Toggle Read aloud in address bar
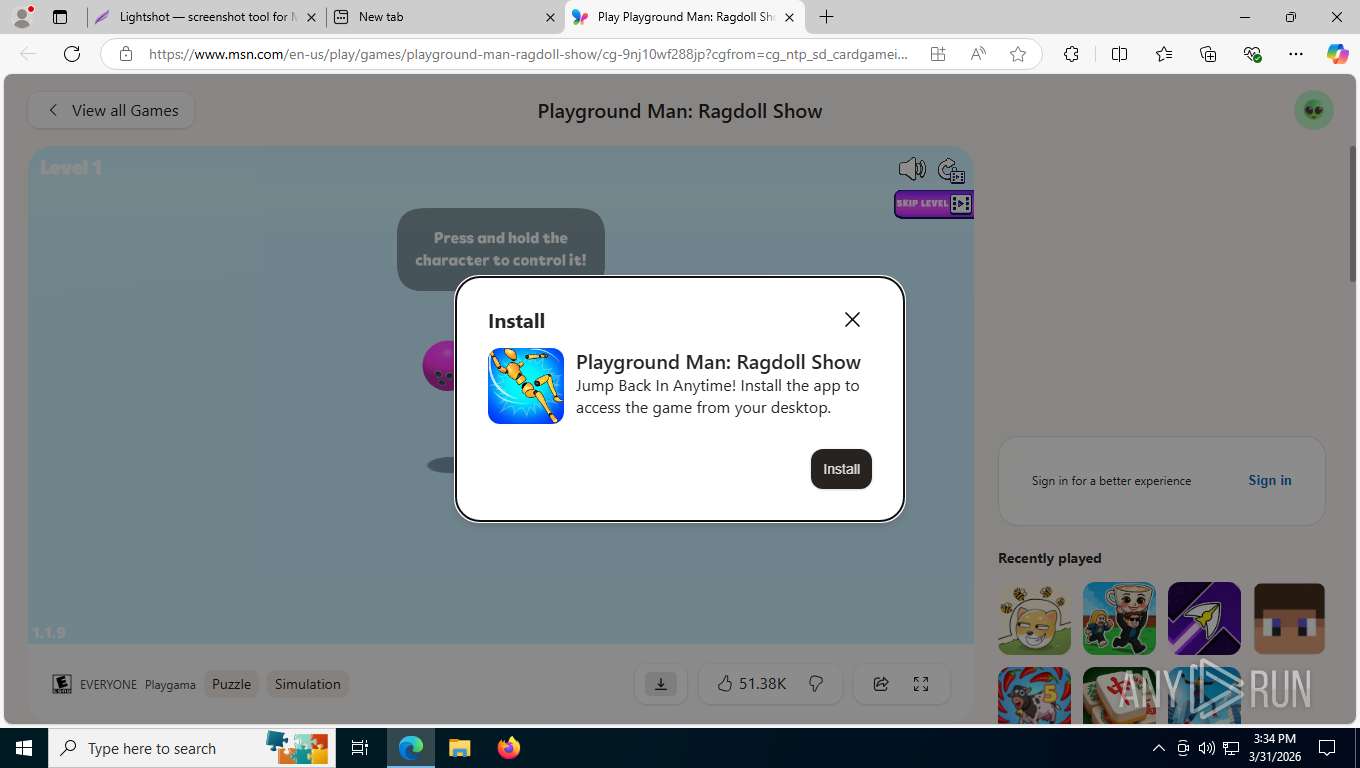Image resolution: width=1360 pixels, height=768 pixels. click(x=978, y=54)
